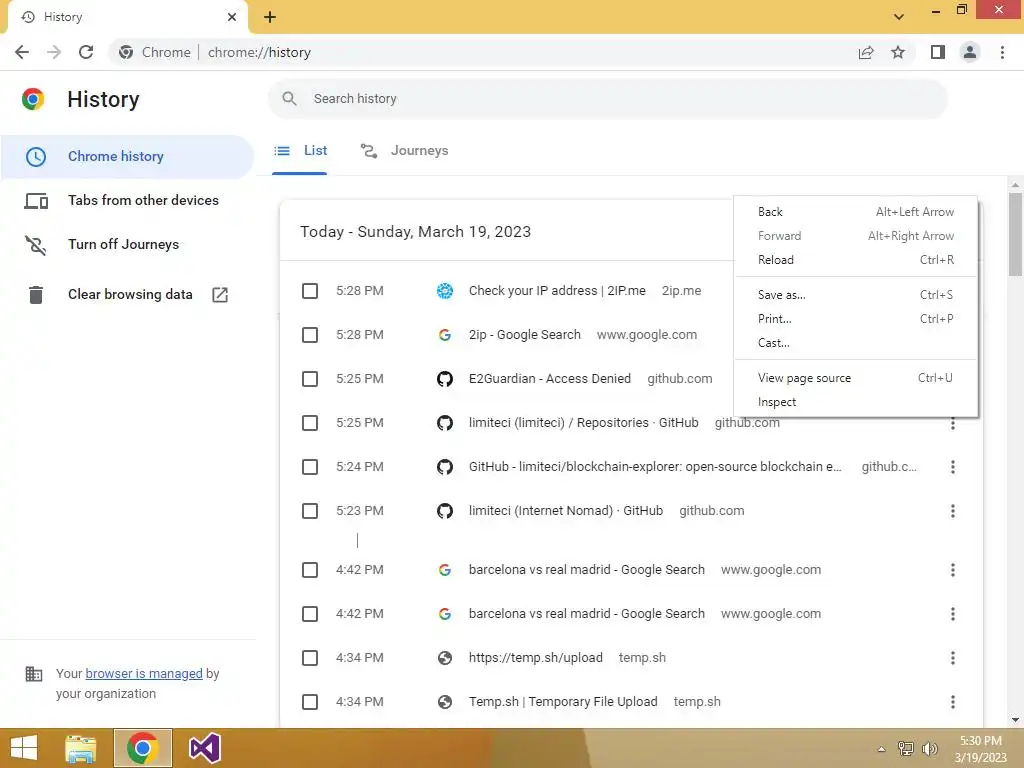The height and width of the screenshot is (768, 1024).
Task: Click the GitHub favicon on E2Guardian row
Action: (445, 379)
